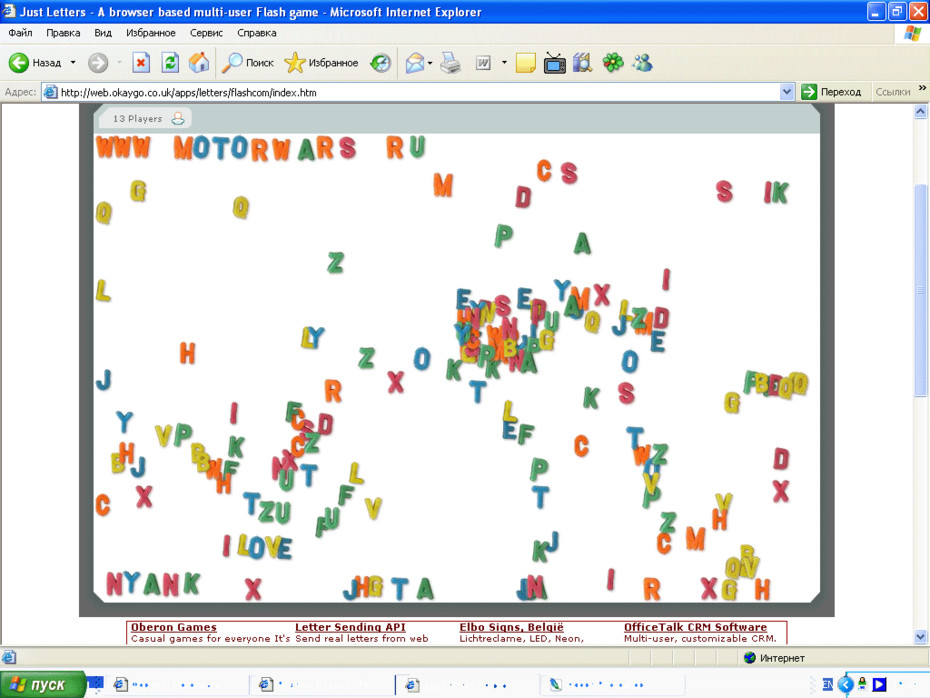The height and width of the screenshot is (698, 930).
Task: Click the text "Multi-user, customizable CRM."
Action: 700,639
